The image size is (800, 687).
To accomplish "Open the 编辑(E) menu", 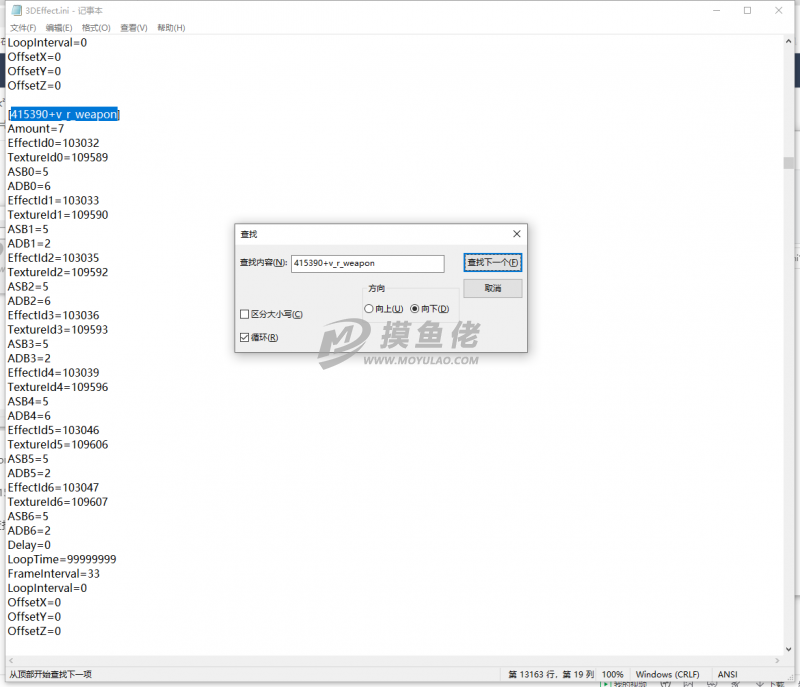I will 60,28.
